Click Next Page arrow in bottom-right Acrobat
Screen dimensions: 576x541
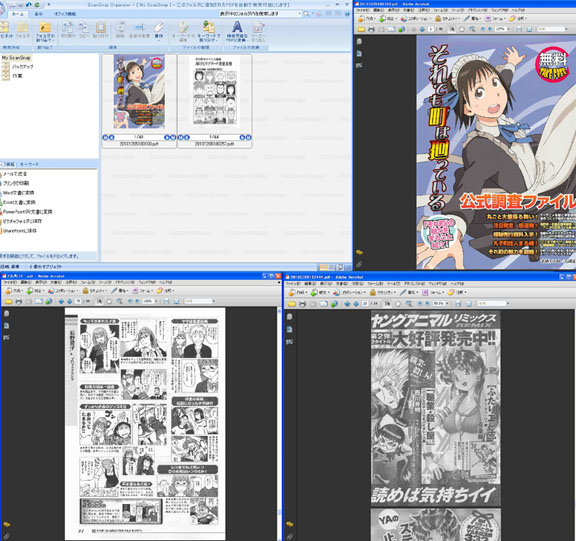click(356, 304)
